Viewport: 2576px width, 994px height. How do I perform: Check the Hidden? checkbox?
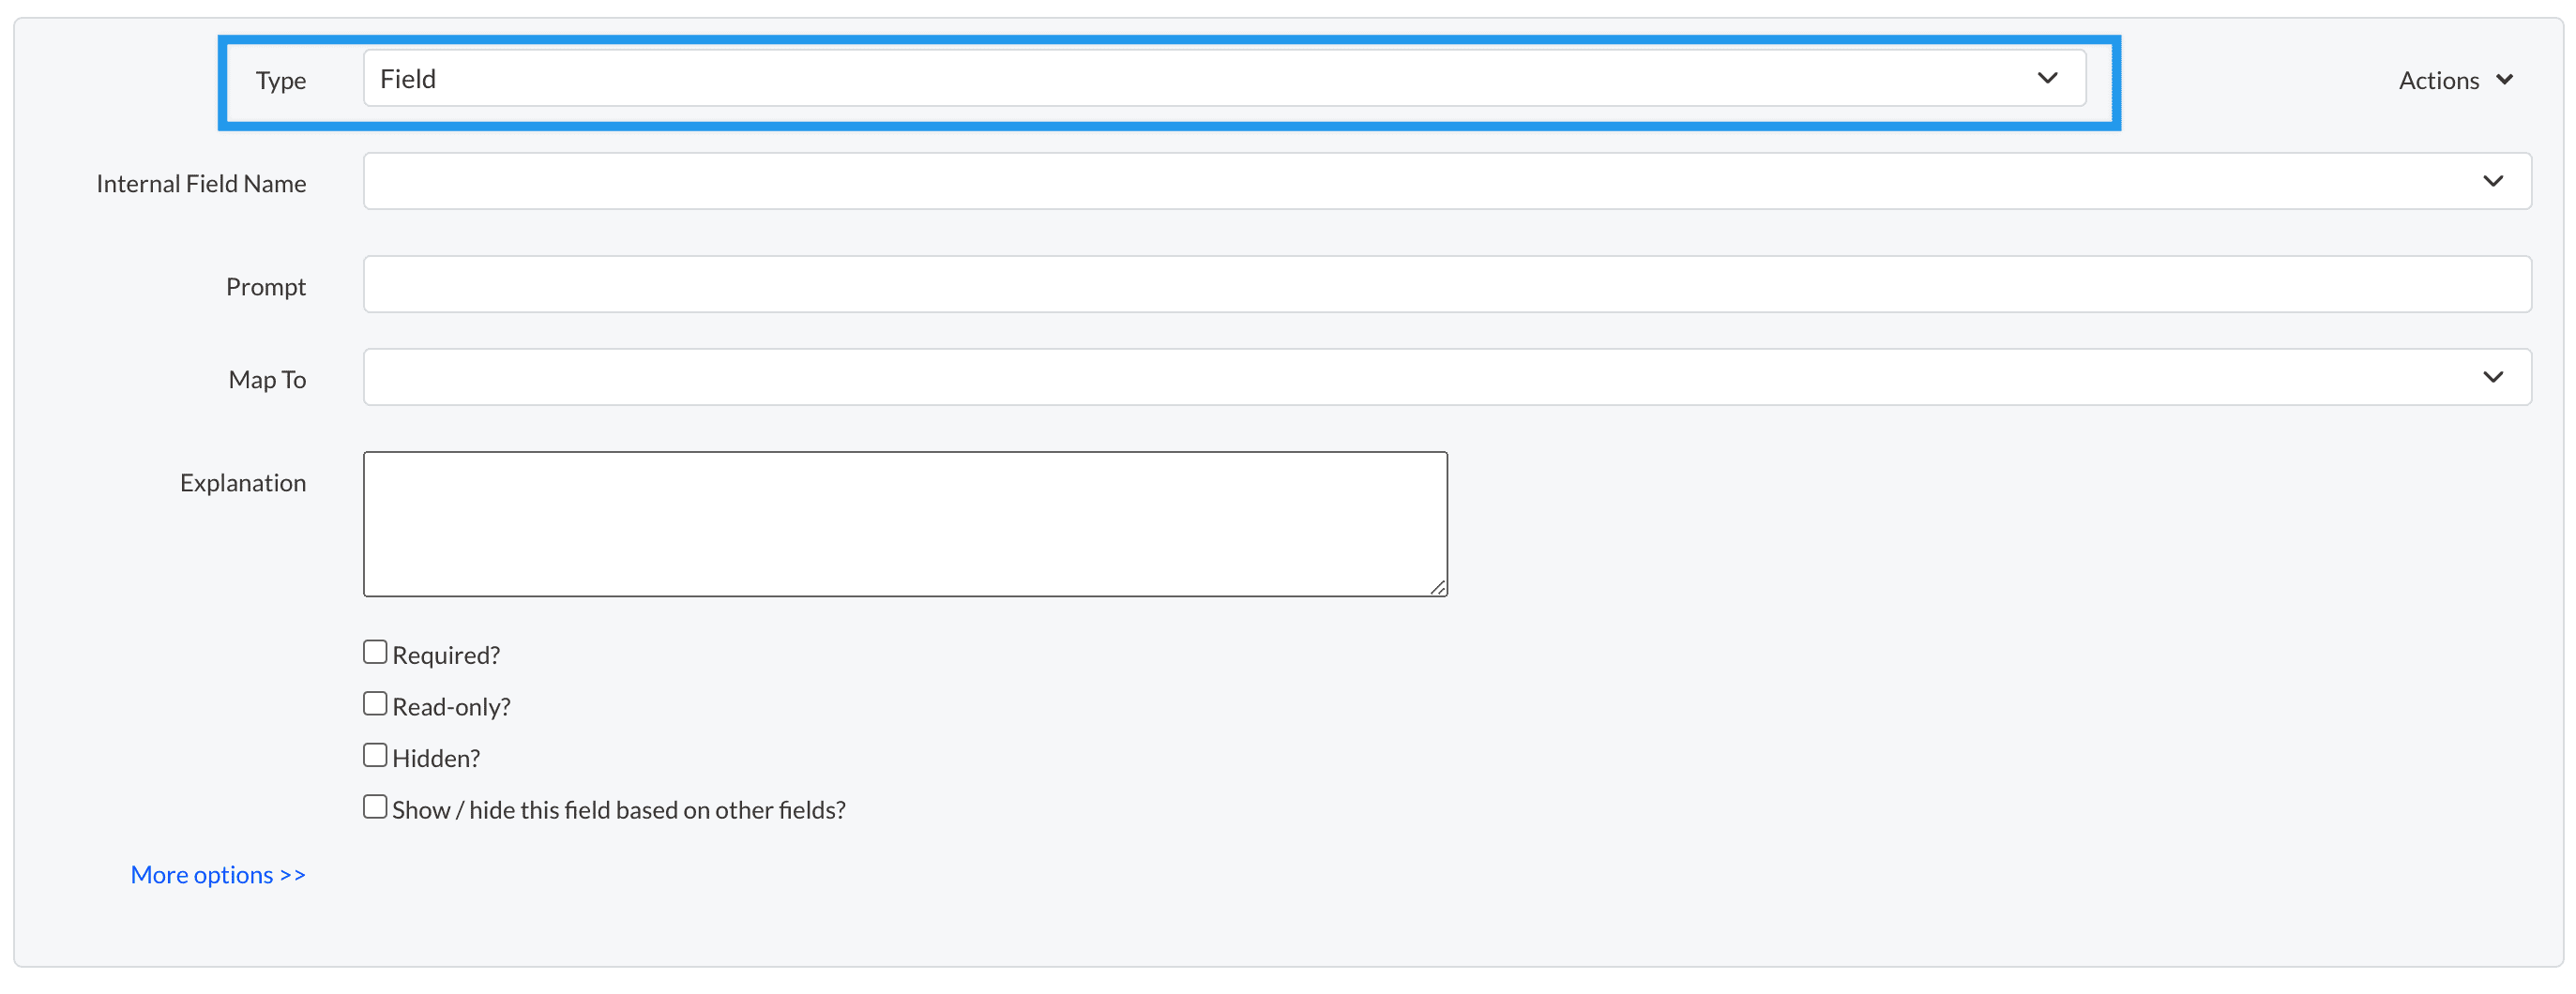coord(375,755)
